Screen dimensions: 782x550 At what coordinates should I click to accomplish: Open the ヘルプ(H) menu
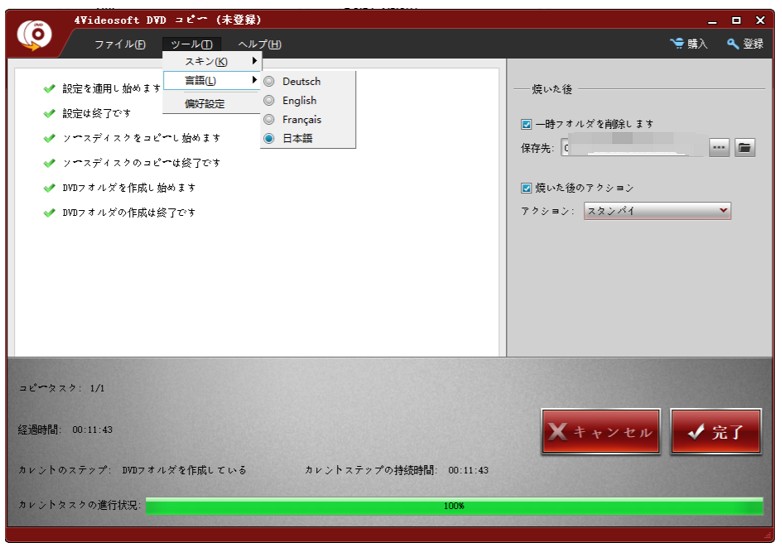[259, 44]
